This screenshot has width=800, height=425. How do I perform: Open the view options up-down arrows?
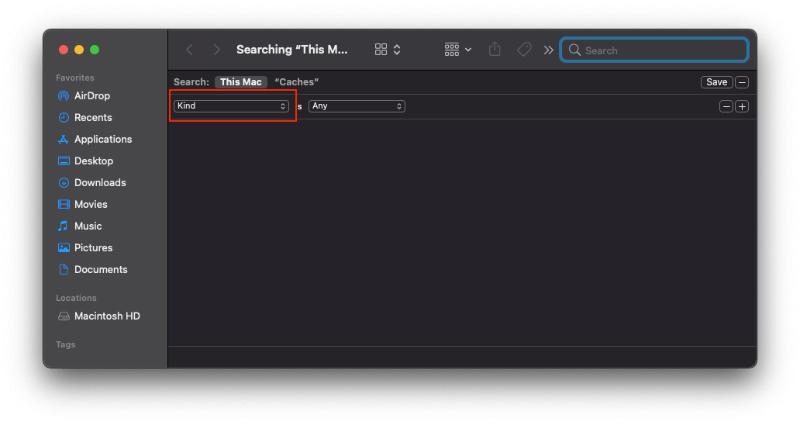coord(397,49)
